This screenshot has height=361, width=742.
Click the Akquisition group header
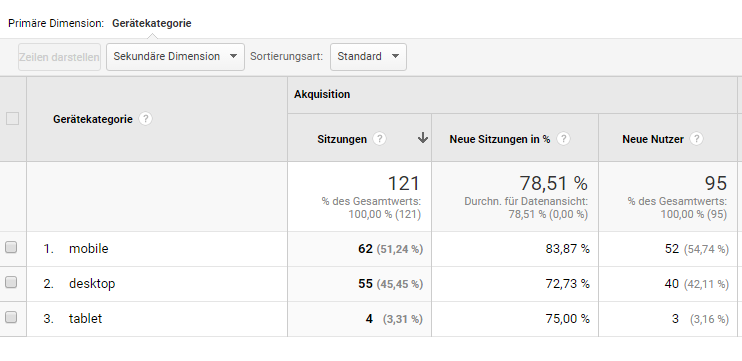point(322,94)
